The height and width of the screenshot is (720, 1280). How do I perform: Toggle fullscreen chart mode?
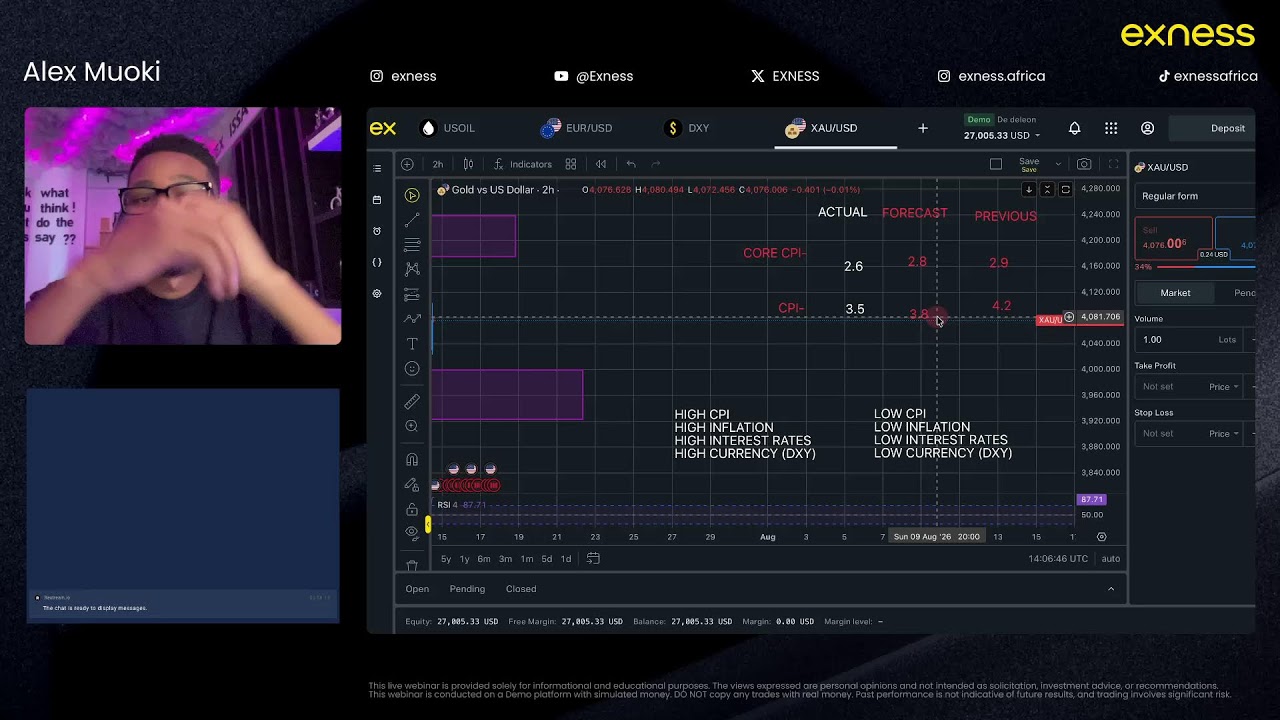coord(1113,164)
